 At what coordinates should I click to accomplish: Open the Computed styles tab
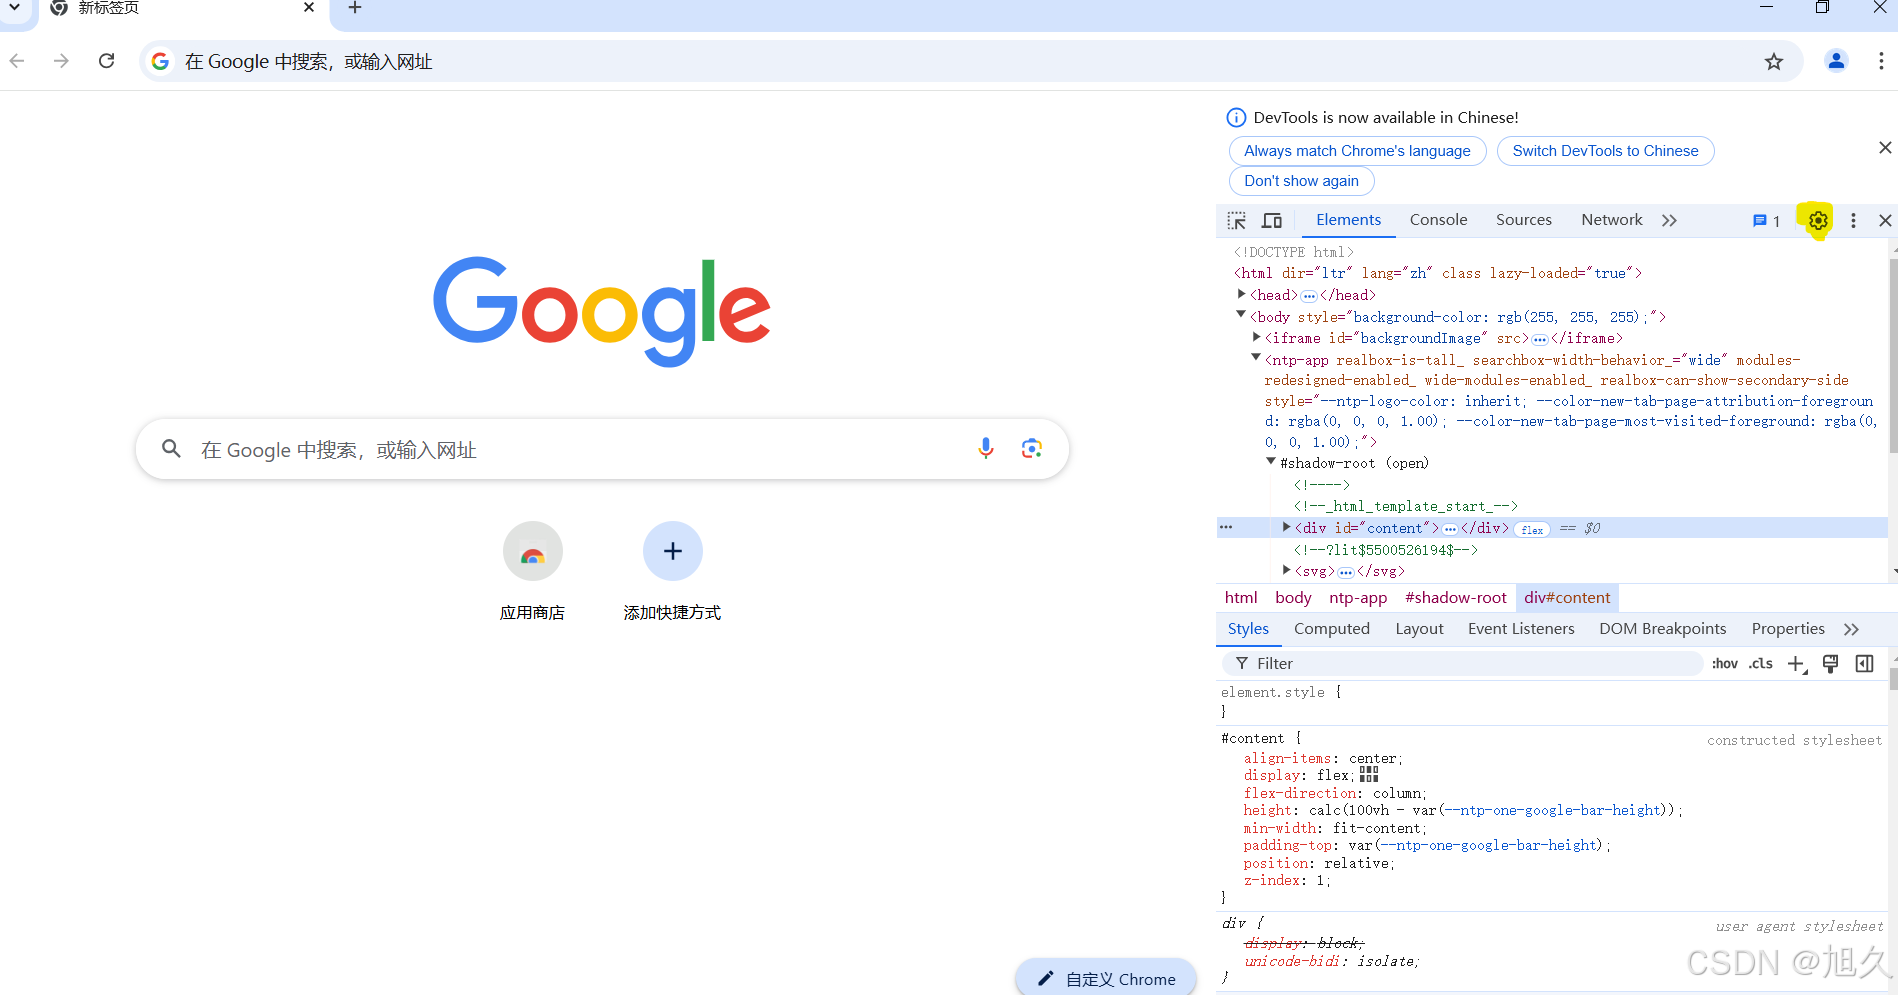pos(1331,629)
